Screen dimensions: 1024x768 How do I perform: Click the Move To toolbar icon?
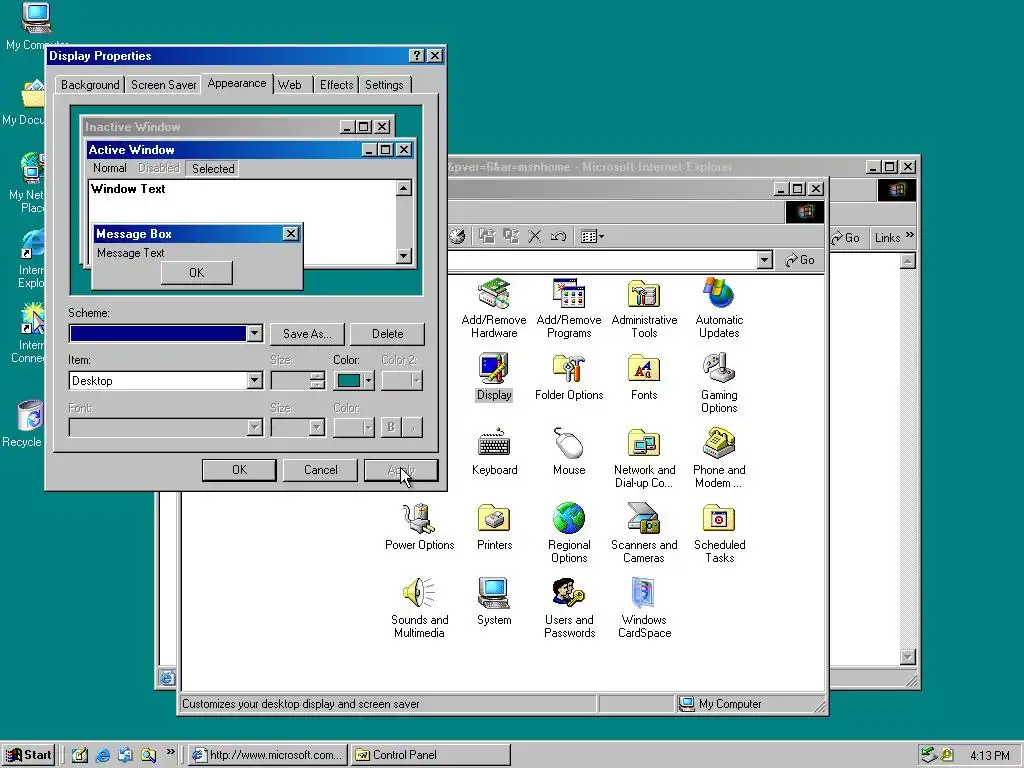pyautogui.click(x=487, y=236)
